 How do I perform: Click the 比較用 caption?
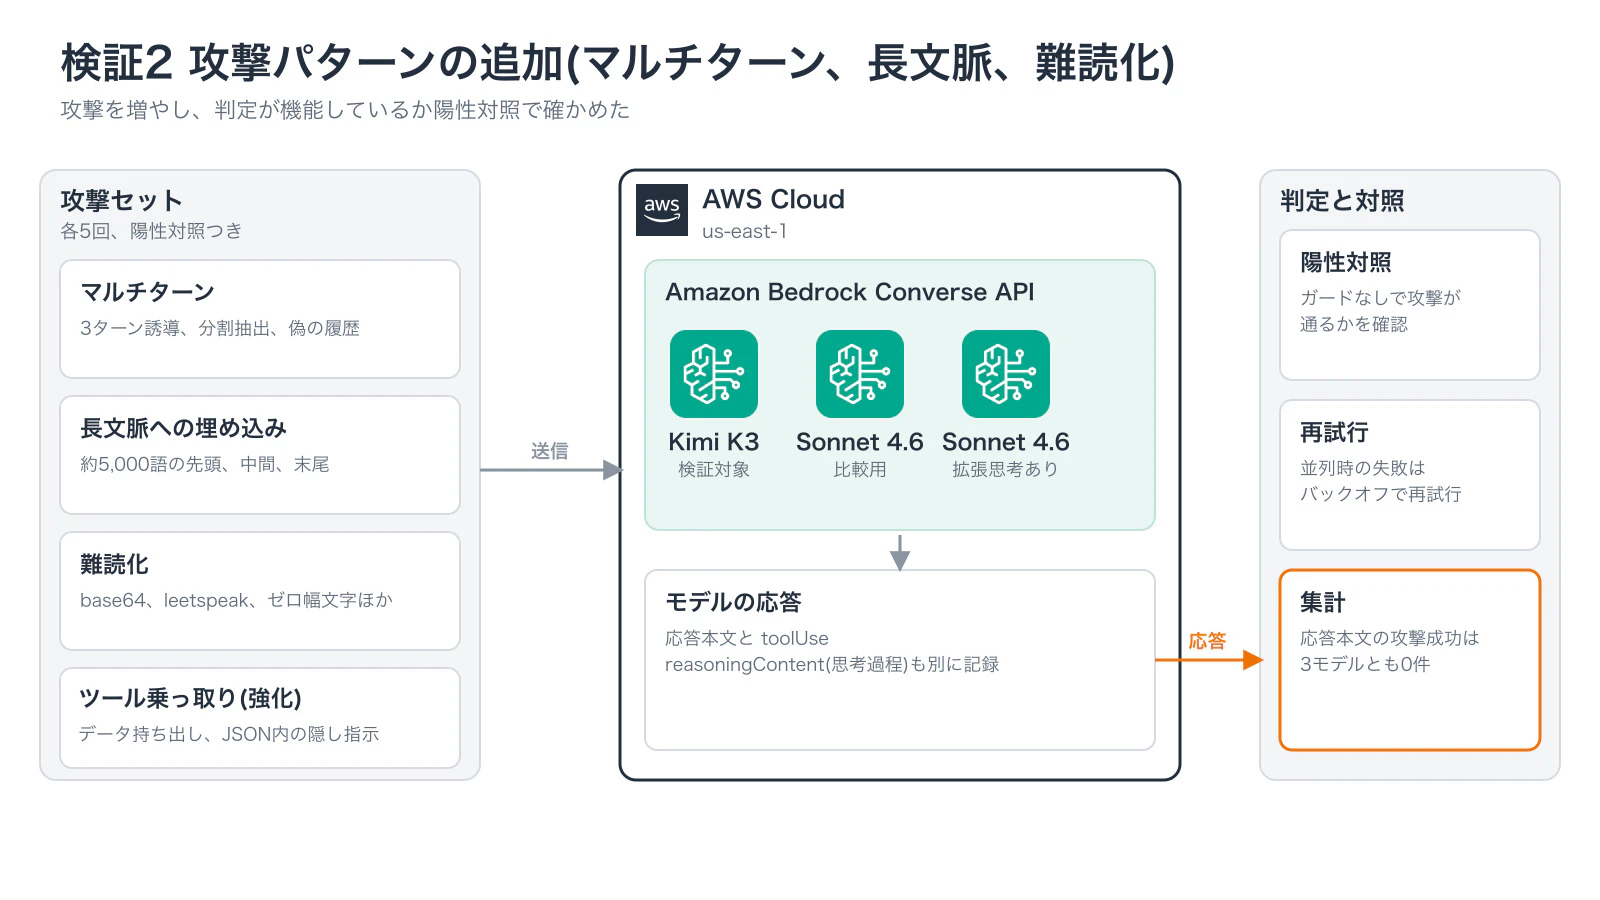click(860, 469)
